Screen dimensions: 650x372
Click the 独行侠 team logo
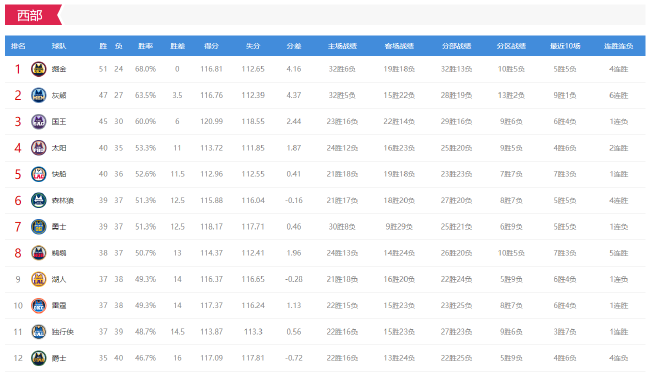39,332
